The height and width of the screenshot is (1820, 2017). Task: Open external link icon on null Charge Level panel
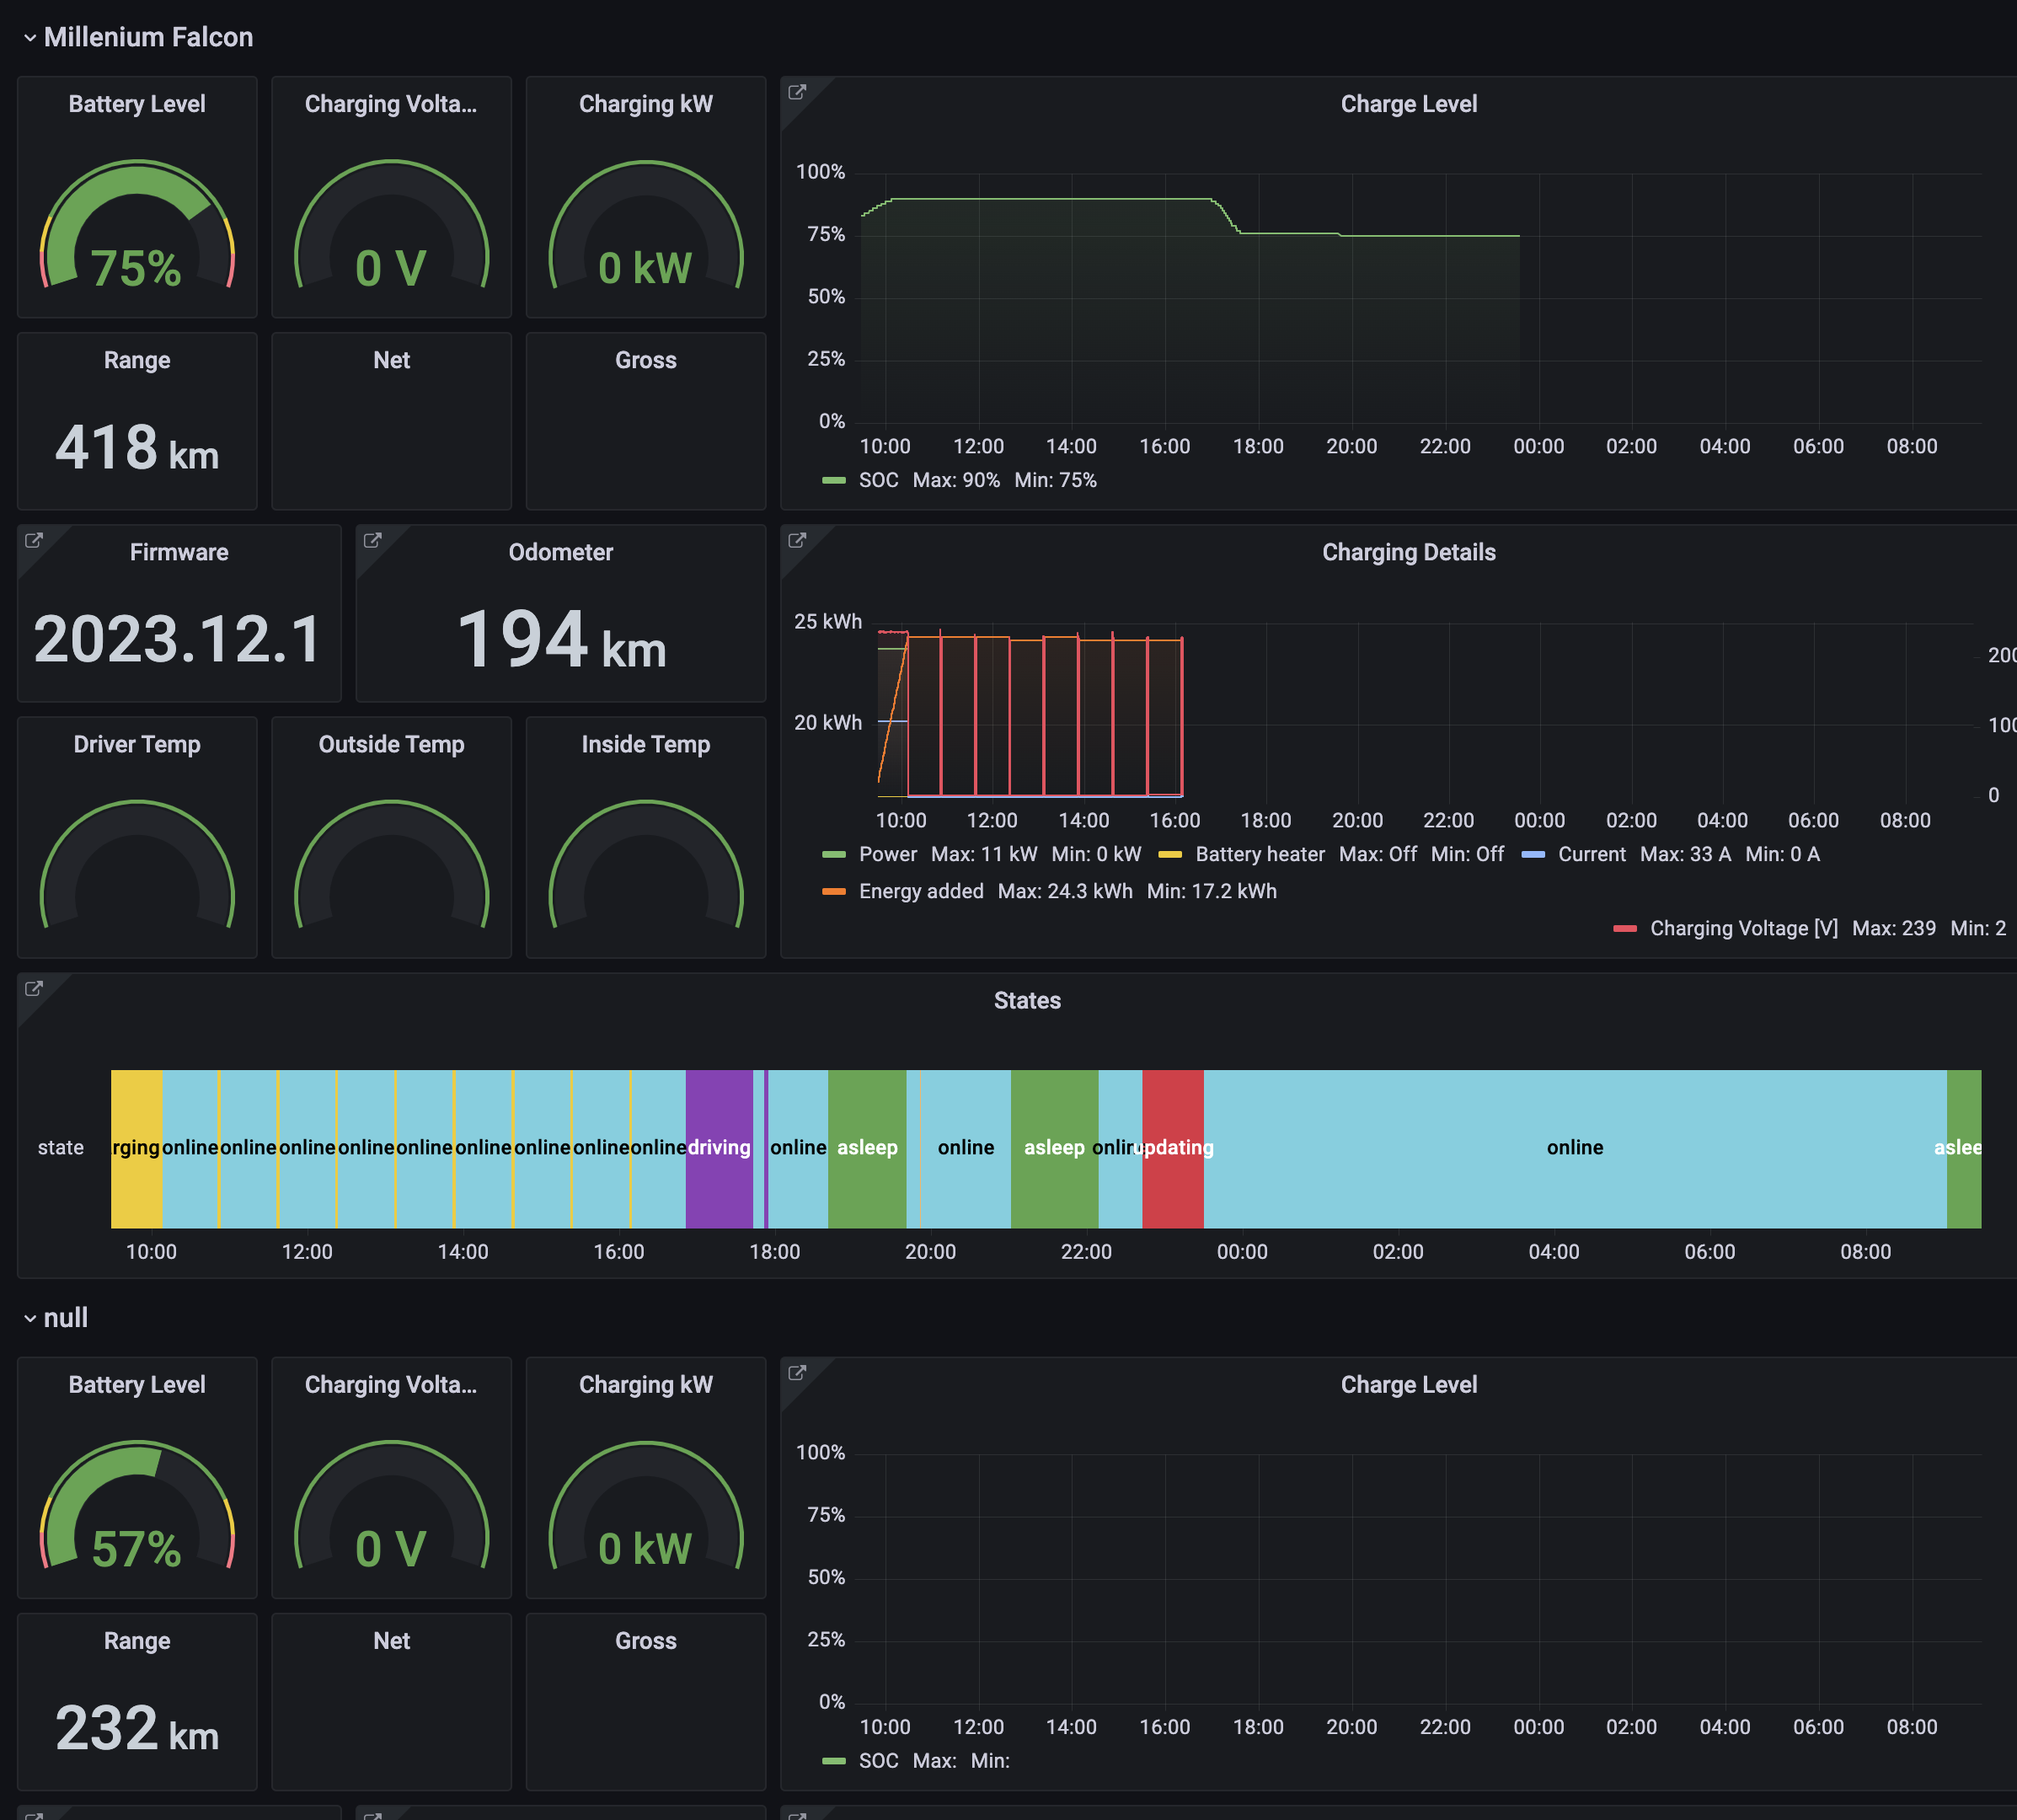[797, 1372]
